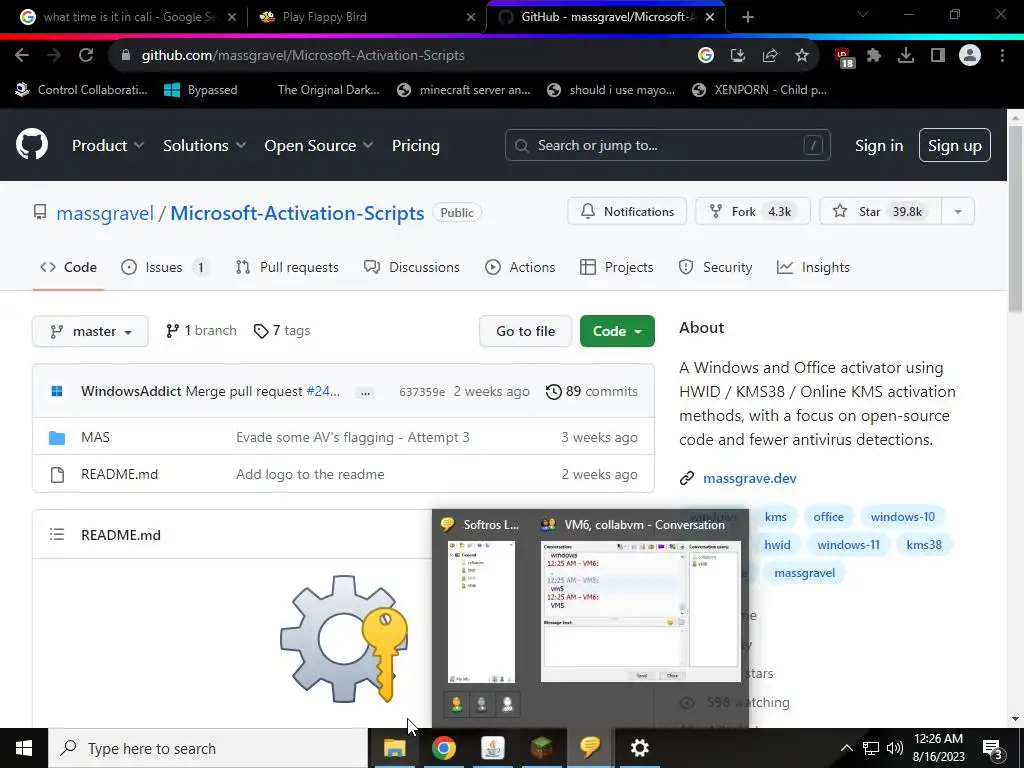This screenshot has height=768, width=1024.
Task: Switch to the Insights tab
Action: (813, 267)
